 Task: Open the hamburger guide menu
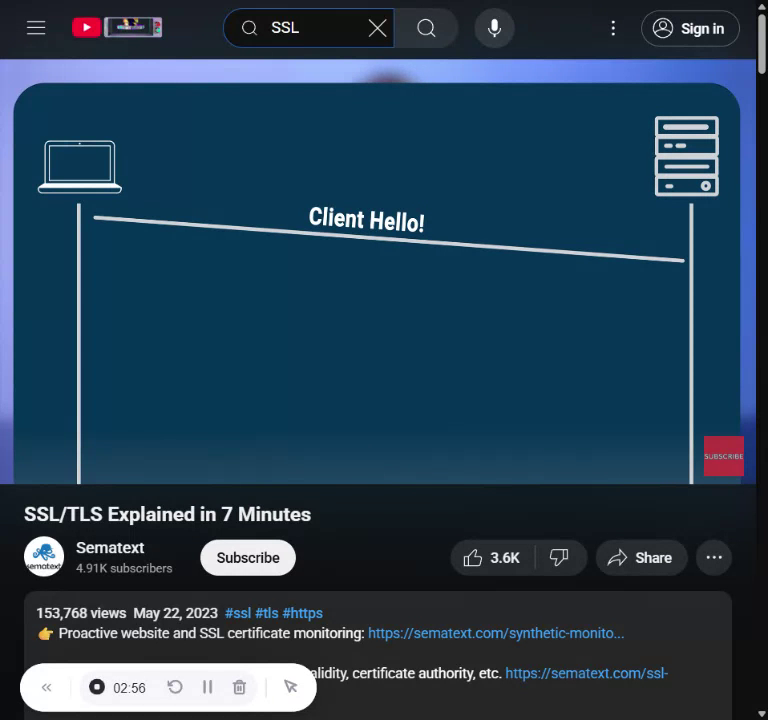(x=36, y=28)
